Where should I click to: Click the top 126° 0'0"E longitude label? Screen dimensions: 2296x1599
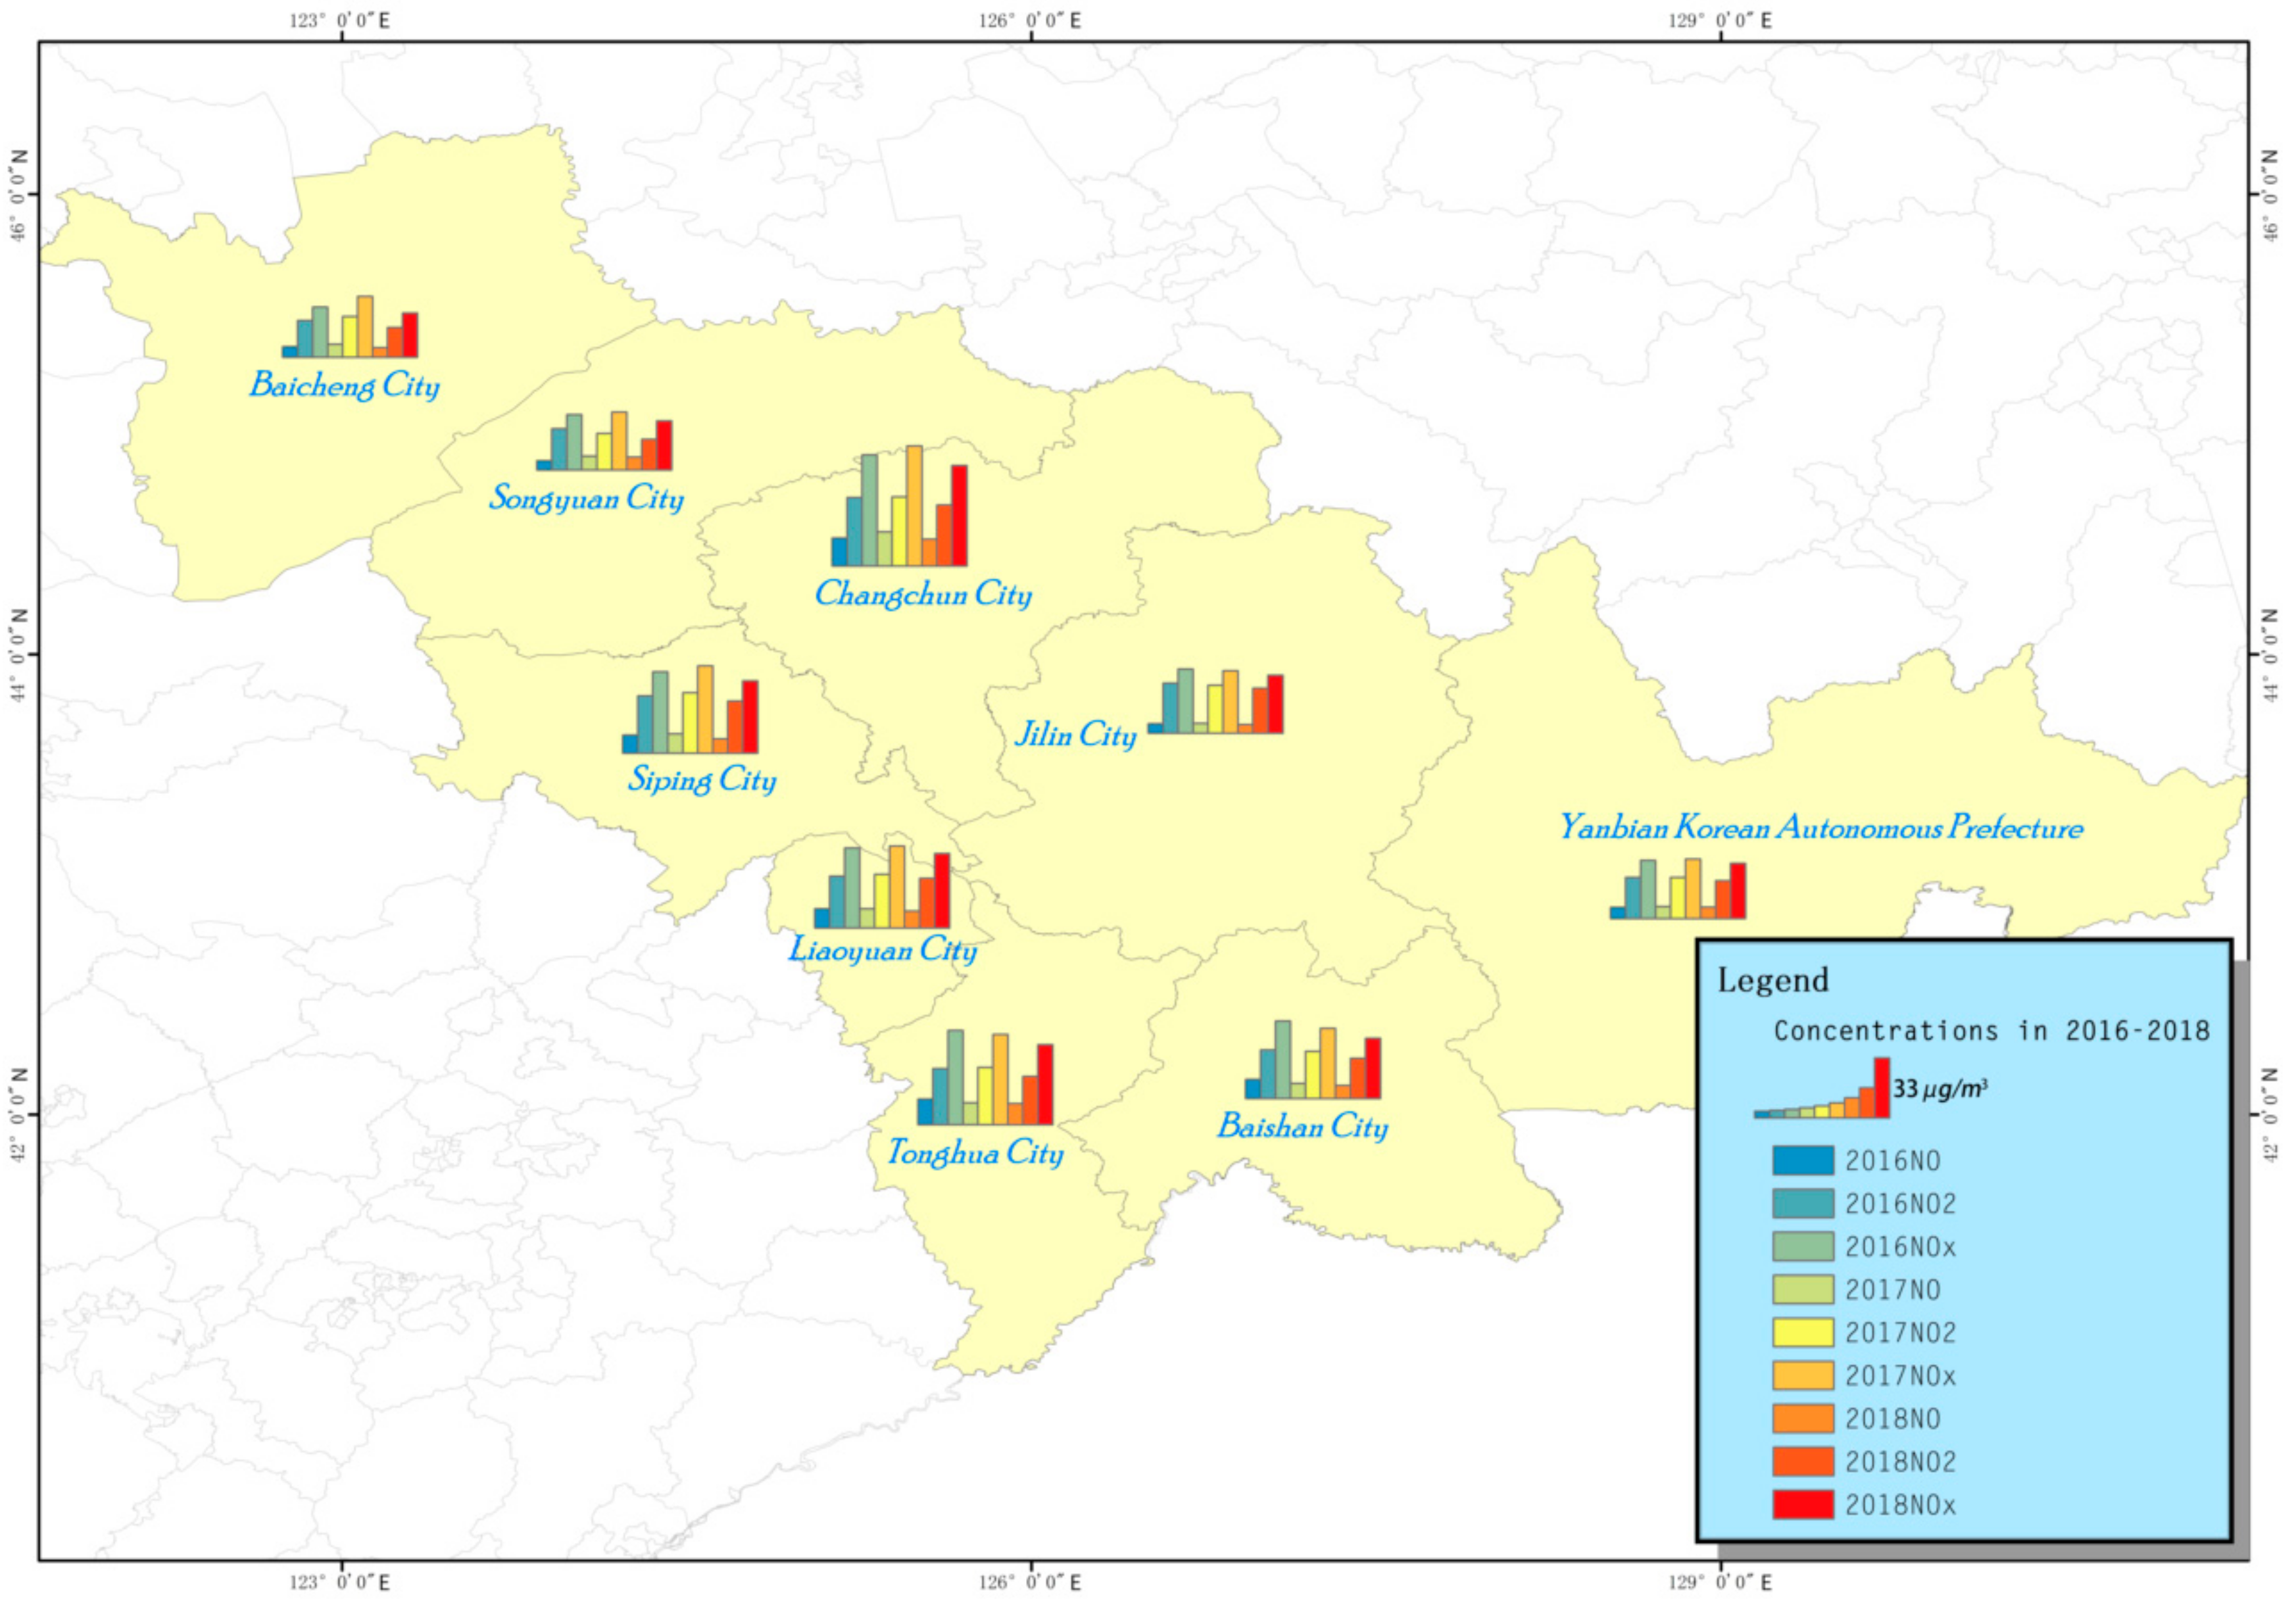[1029, 20]
